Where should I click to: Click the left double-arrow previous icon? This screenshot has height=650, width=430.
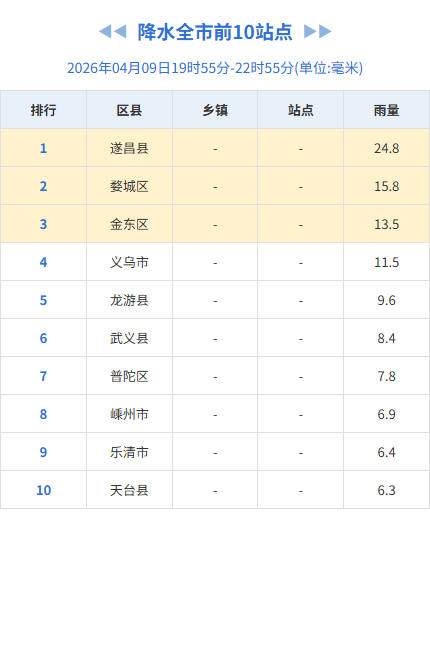[112, 32]
